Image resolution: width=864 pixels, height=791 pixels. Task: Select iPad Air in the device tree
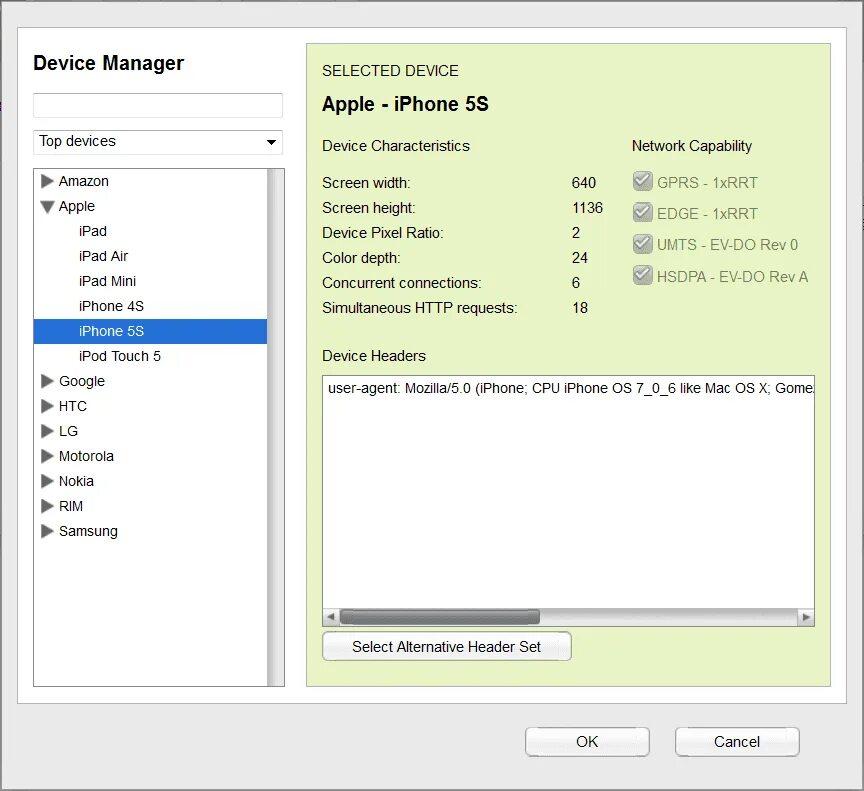[x=103, y=256]
